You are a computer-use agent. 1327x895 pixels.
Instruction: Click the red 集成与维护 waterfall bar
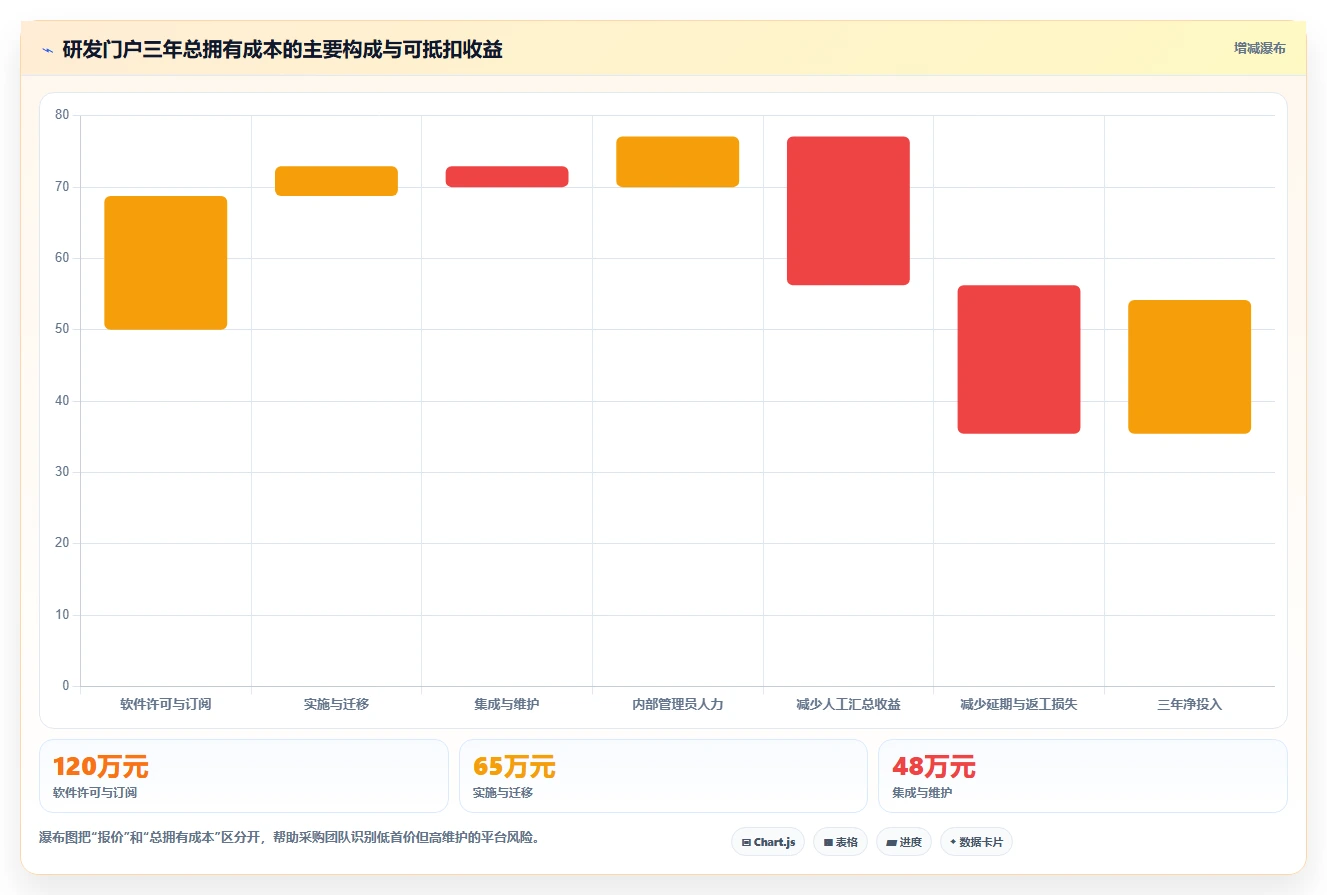pyautogui.click(x=507, y=177)
